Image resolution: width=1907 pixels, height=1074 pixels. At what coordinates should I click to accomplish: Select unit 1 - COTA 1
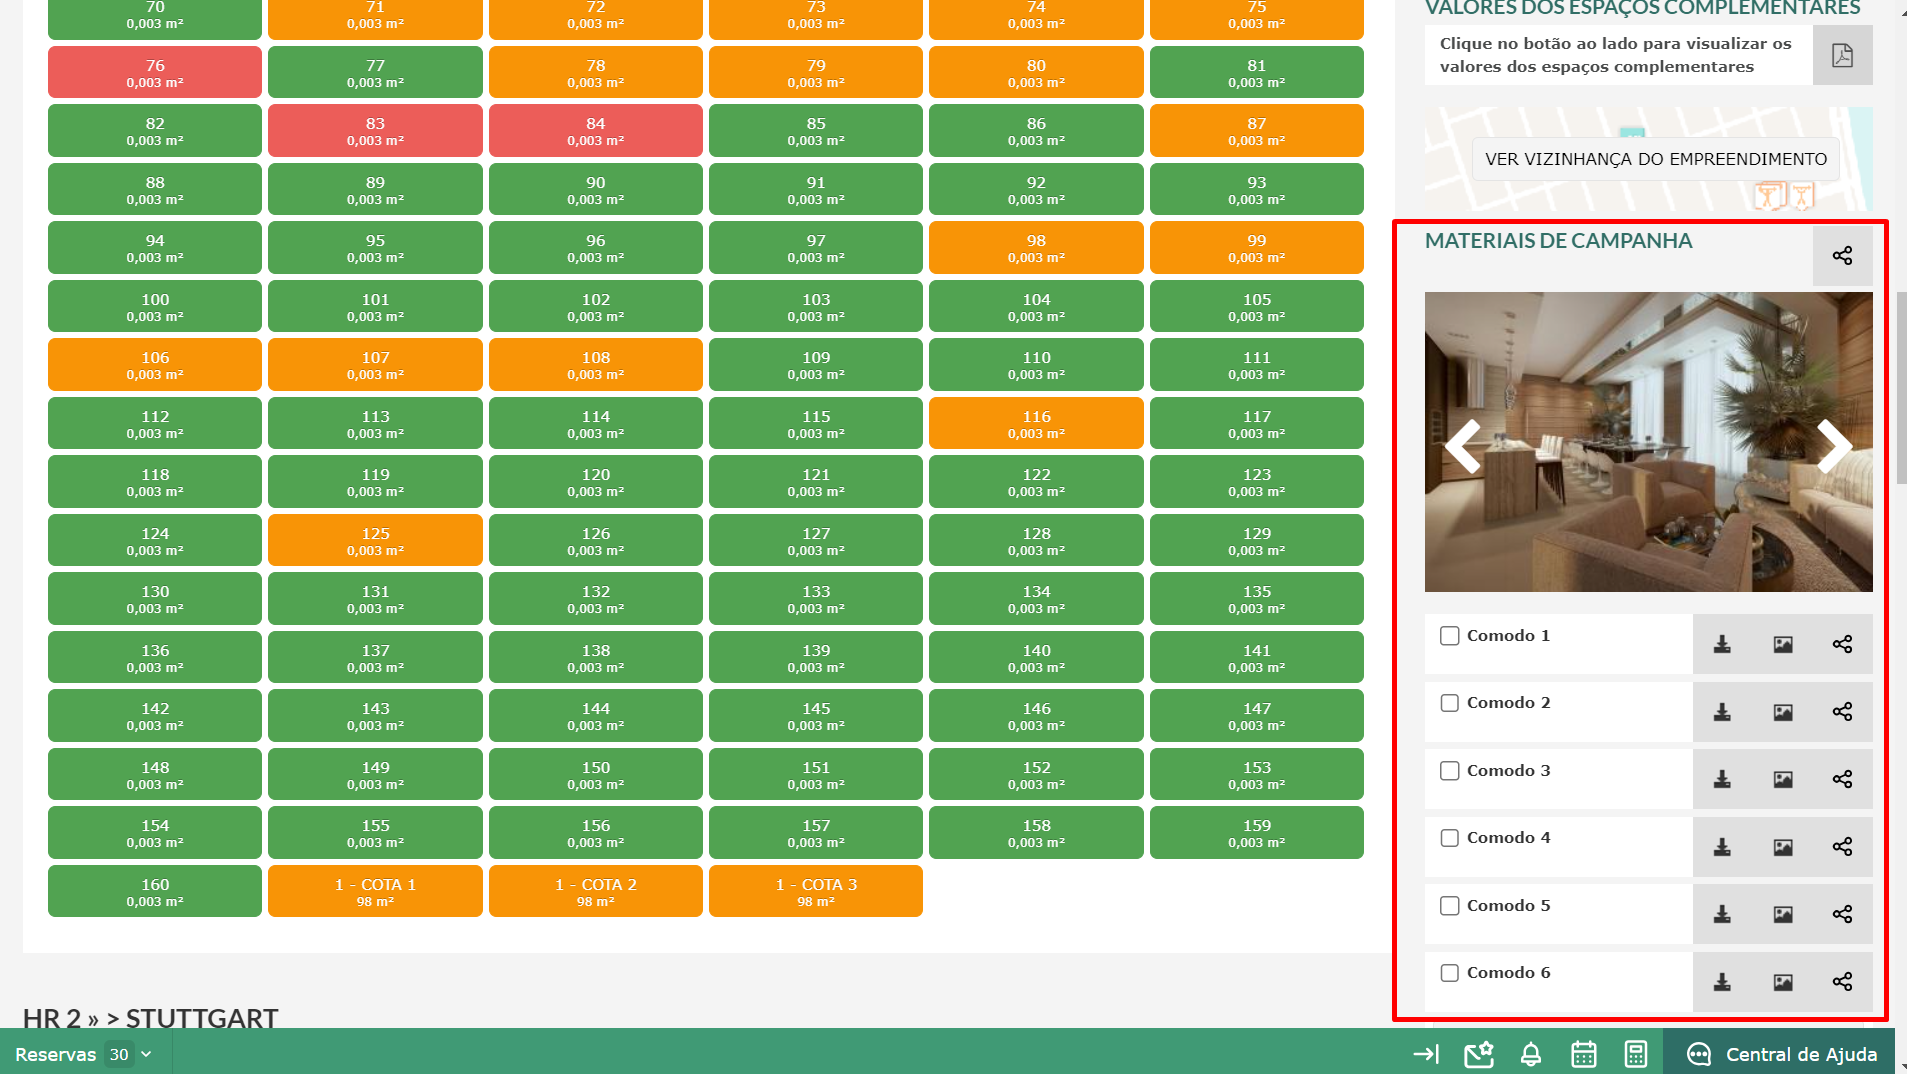[375, 891]
